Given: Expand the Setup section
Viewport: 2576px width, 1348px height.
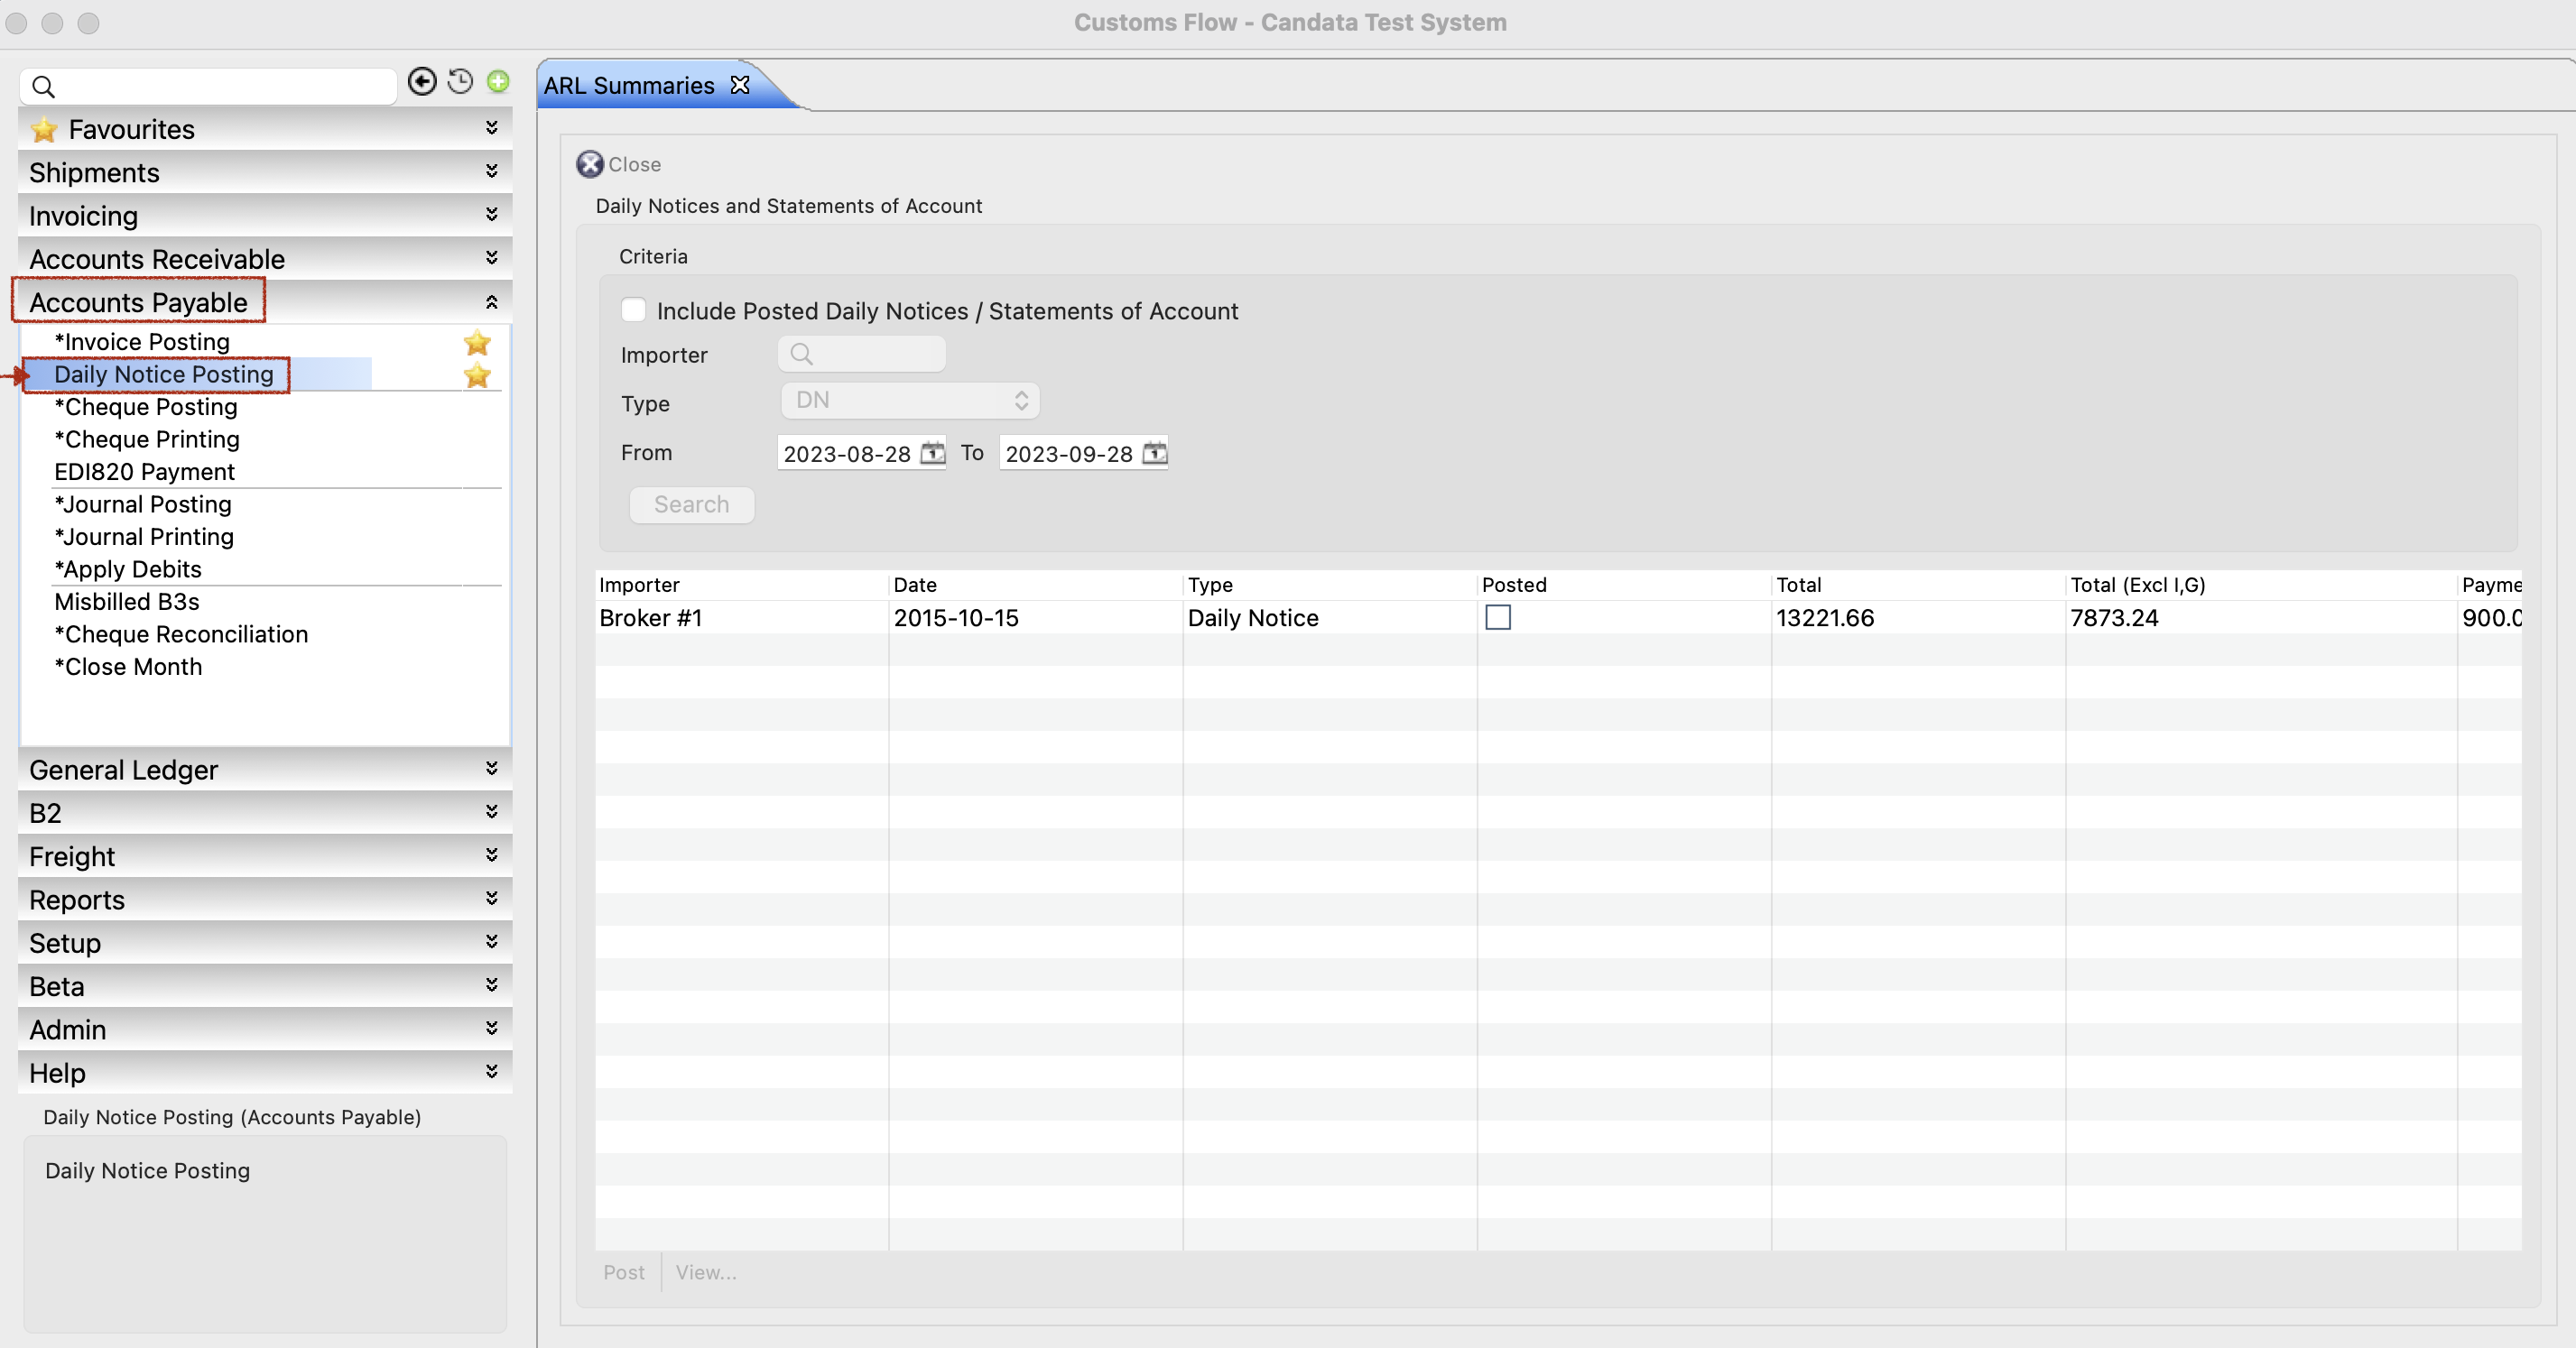Looking at the screenshot, I should (491, 941).
